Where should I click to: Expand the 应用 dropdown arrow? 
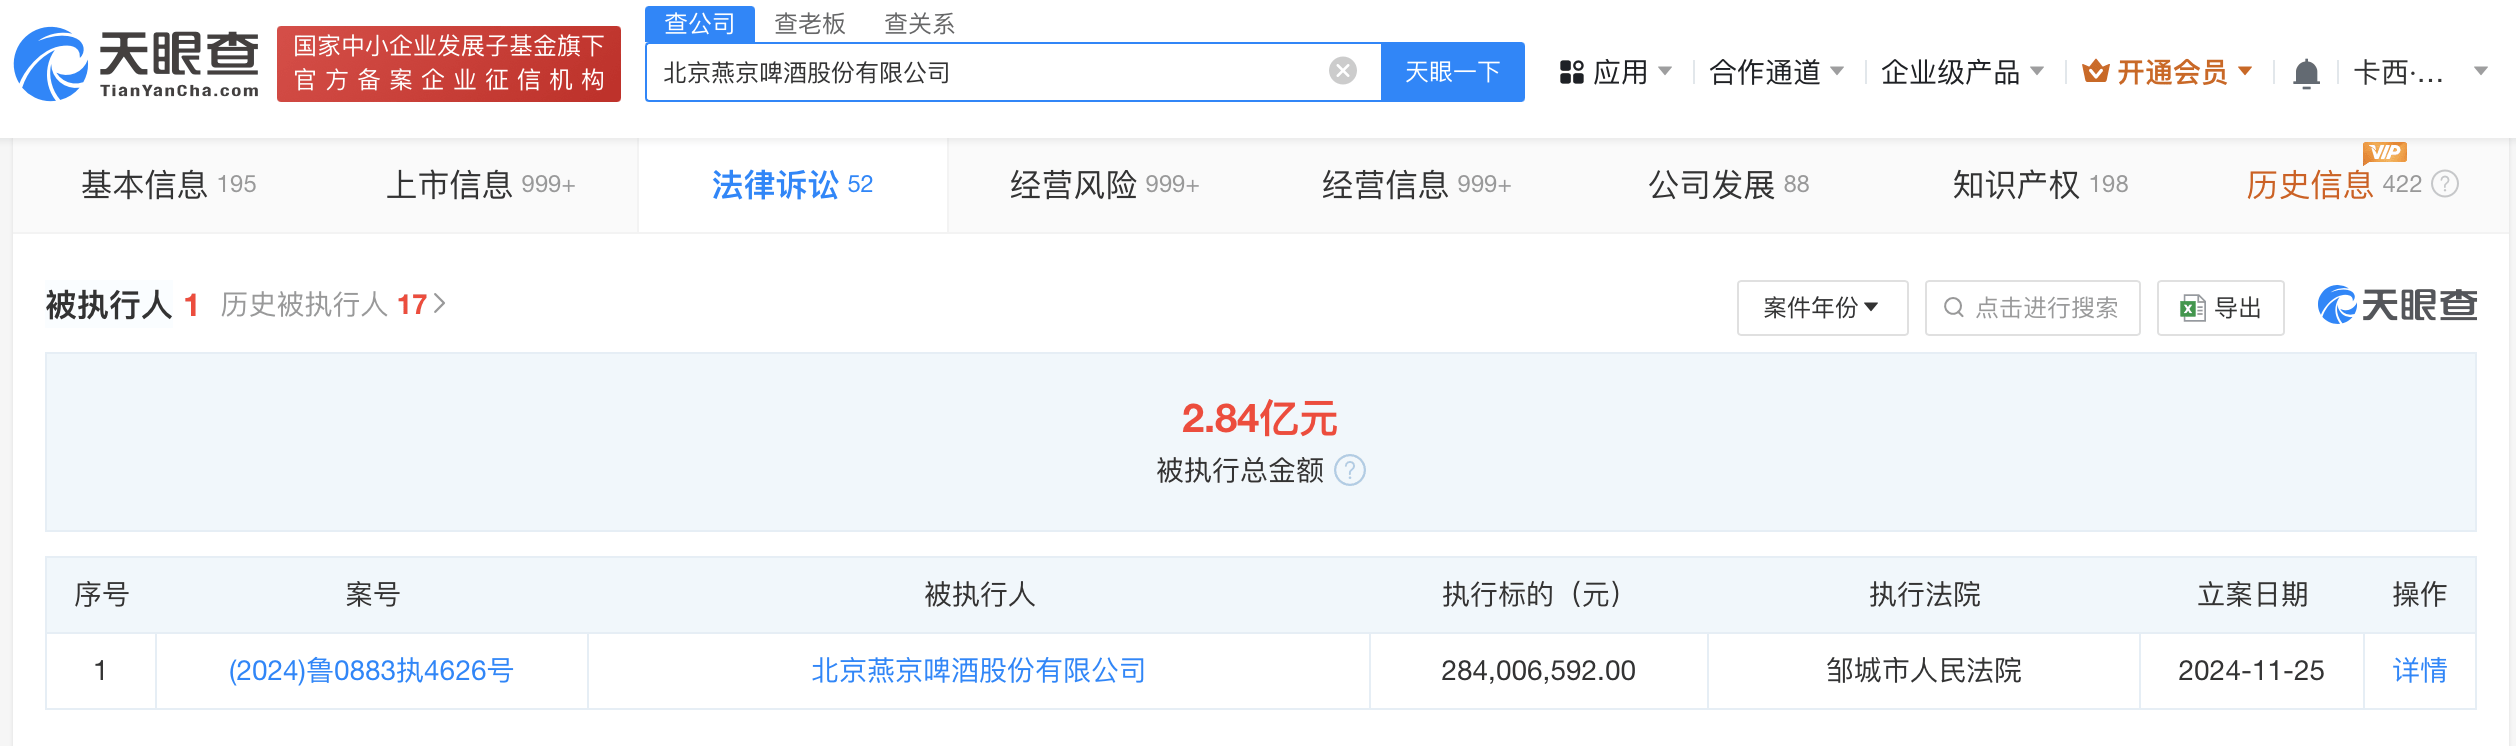tap(1665, 71)
